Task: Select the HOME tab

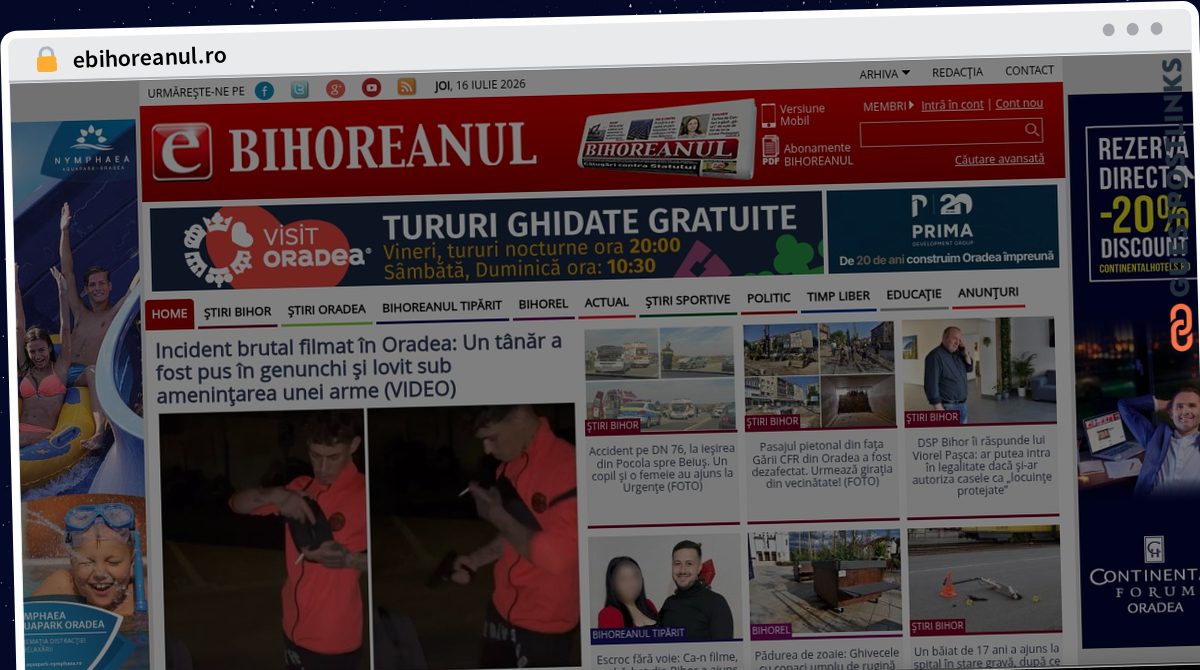Action: point(169,314)
